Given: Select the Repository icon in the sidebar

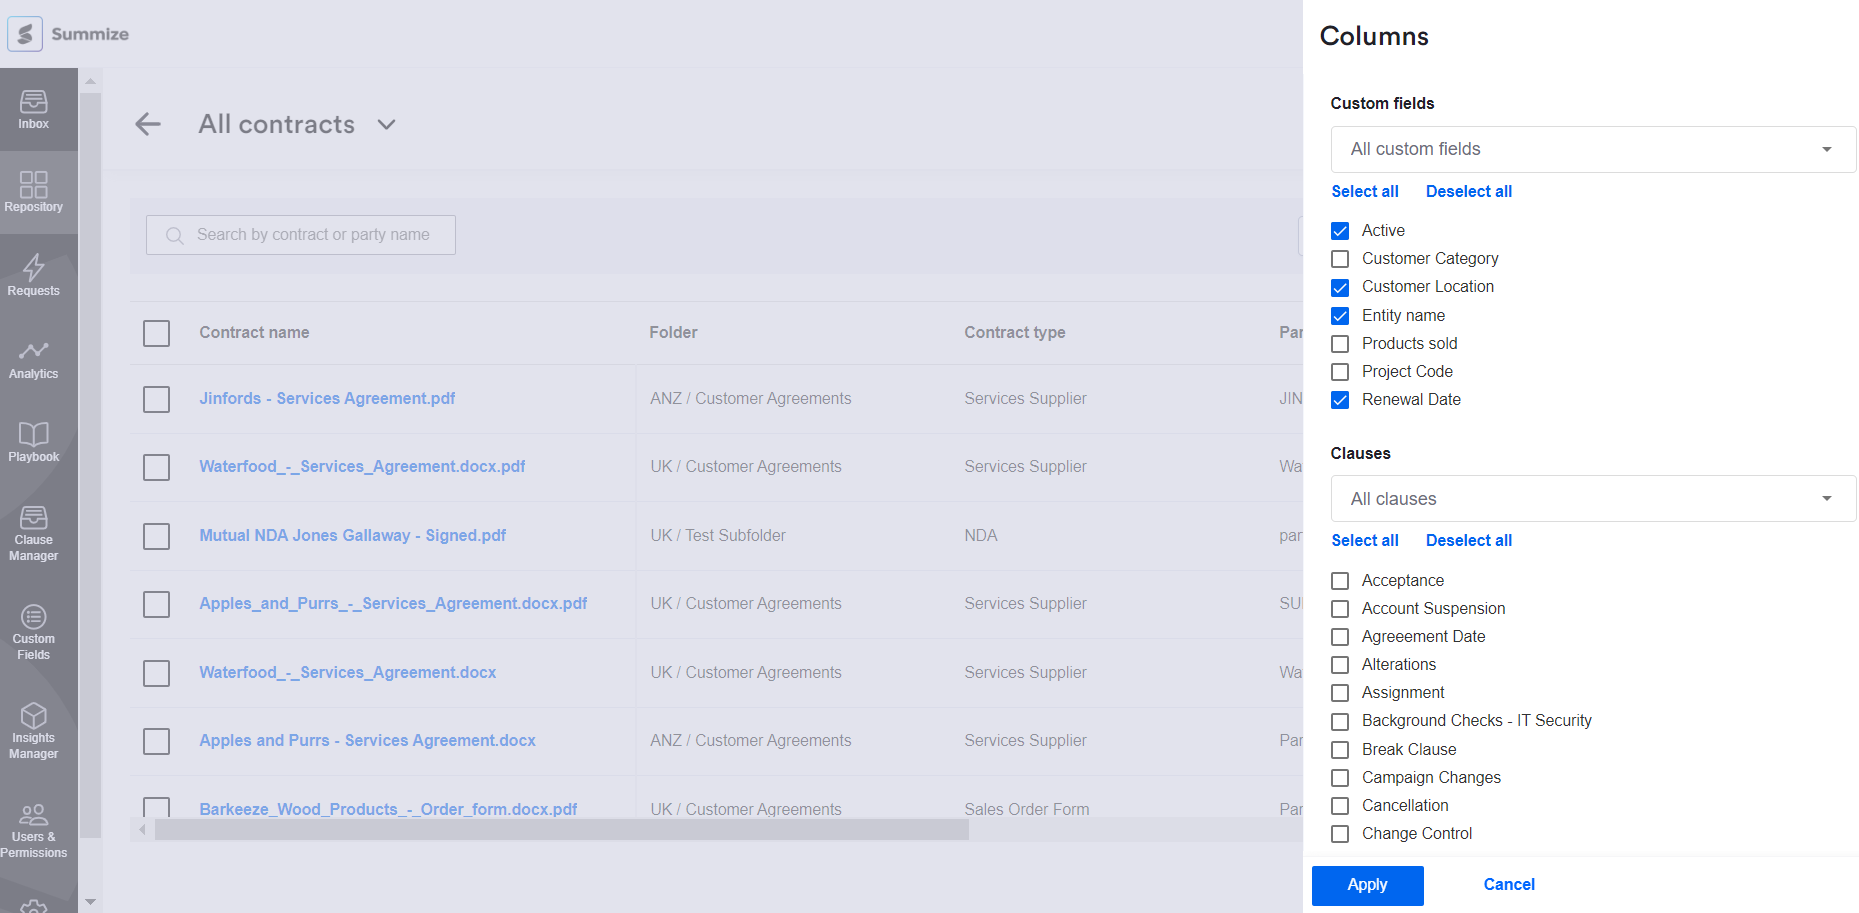Looking at the screenshot, I should tap(33, 191).
